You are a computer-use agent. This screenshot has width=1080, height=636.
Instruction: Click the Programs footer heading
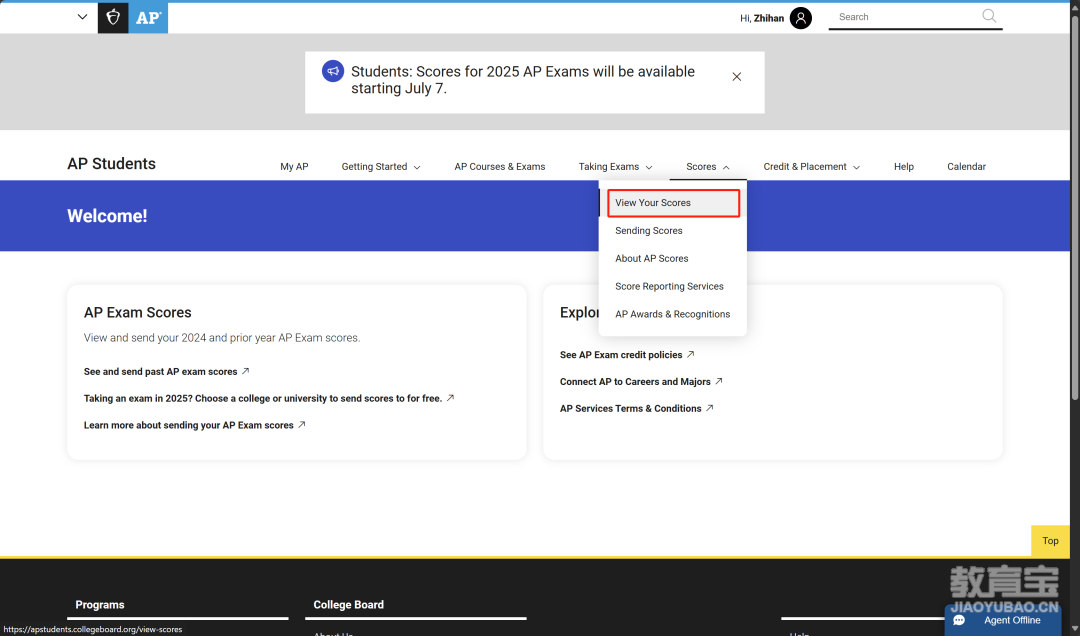tap(100, 605)
